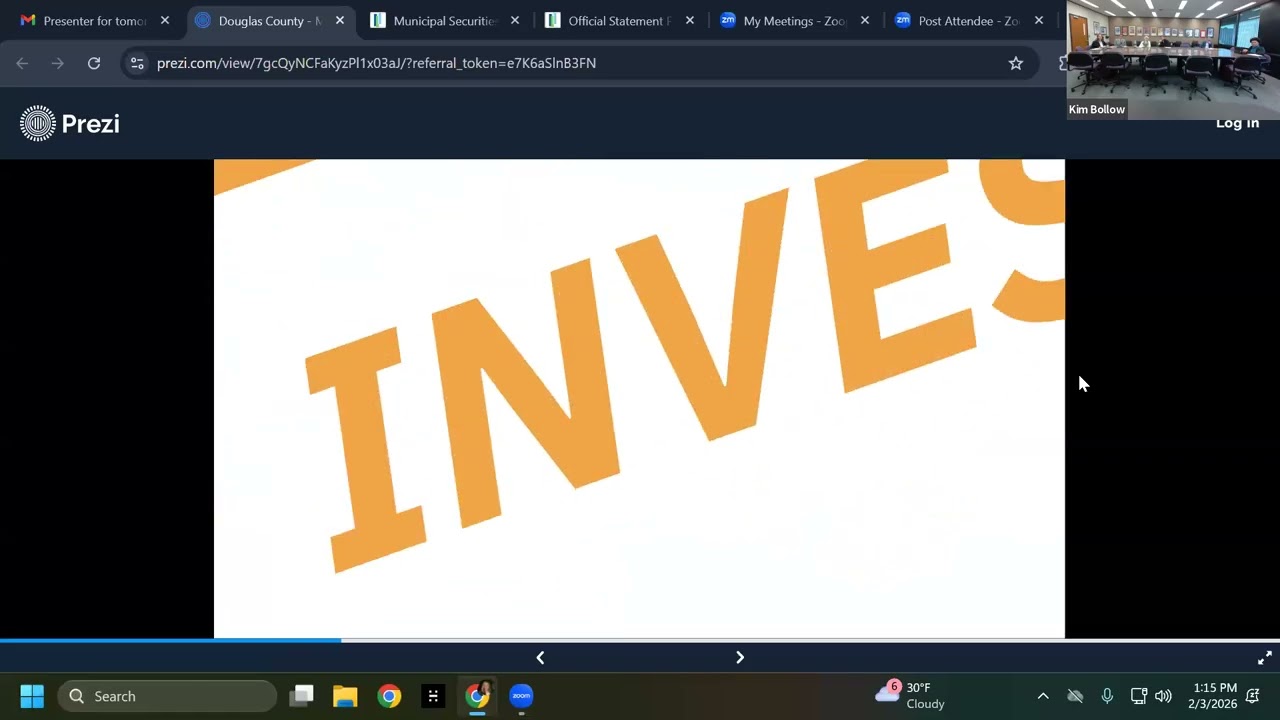Image resolution: width=1280 pixels, height=720 pixels.
Task: Open the clock showing 1:15 PM
Action: [1212, 696]
